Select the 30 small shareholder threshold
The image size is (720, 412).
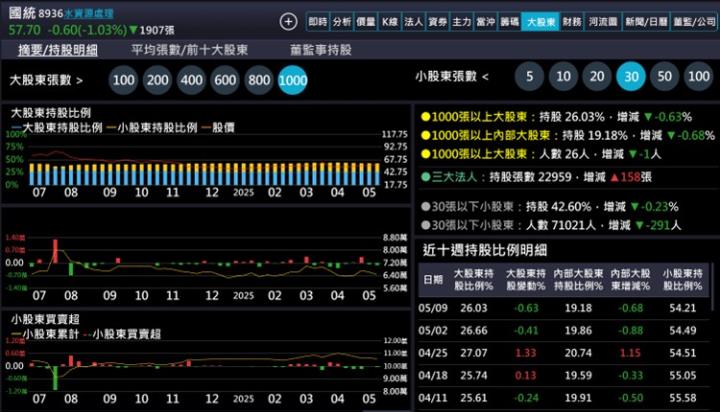631,76
